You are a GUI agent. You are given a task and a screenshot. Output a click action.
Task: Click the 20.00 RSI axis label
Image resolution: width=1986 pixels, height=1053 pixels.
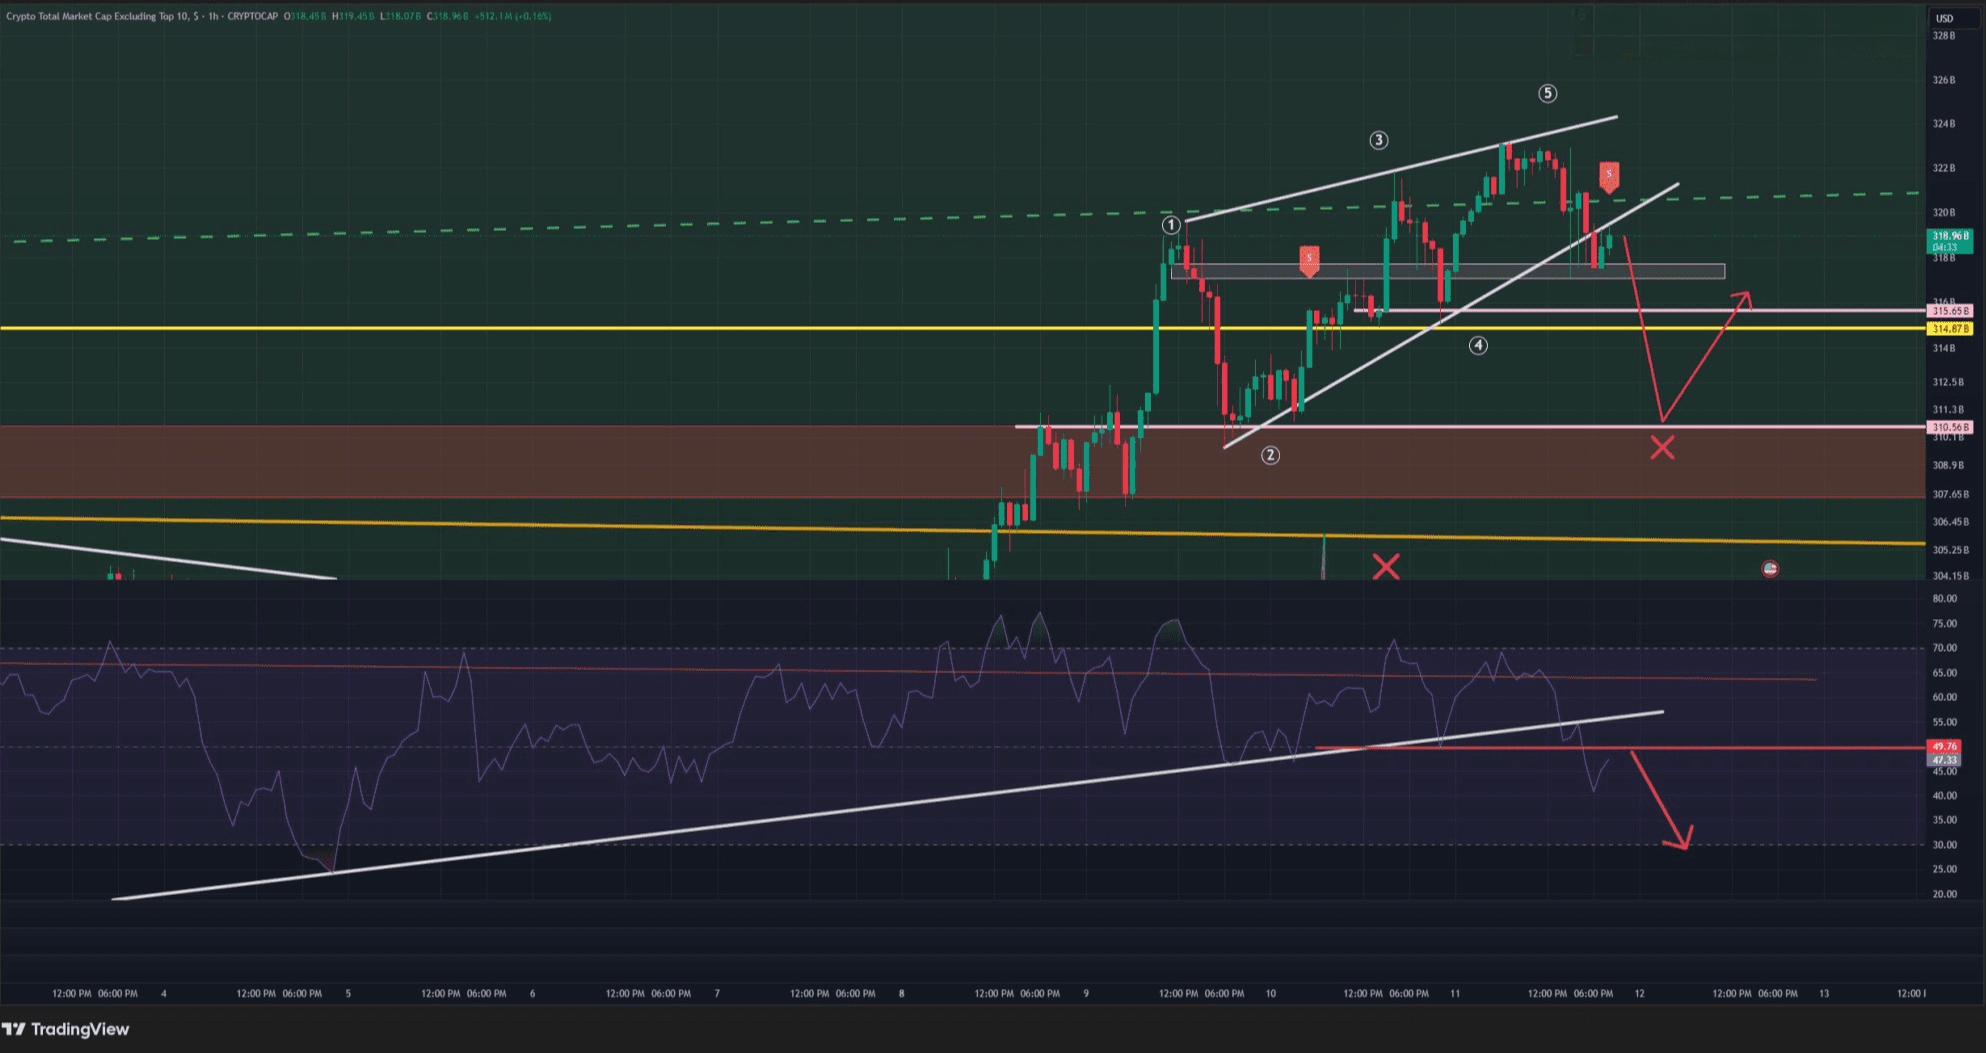click(x=1944, y=894)
